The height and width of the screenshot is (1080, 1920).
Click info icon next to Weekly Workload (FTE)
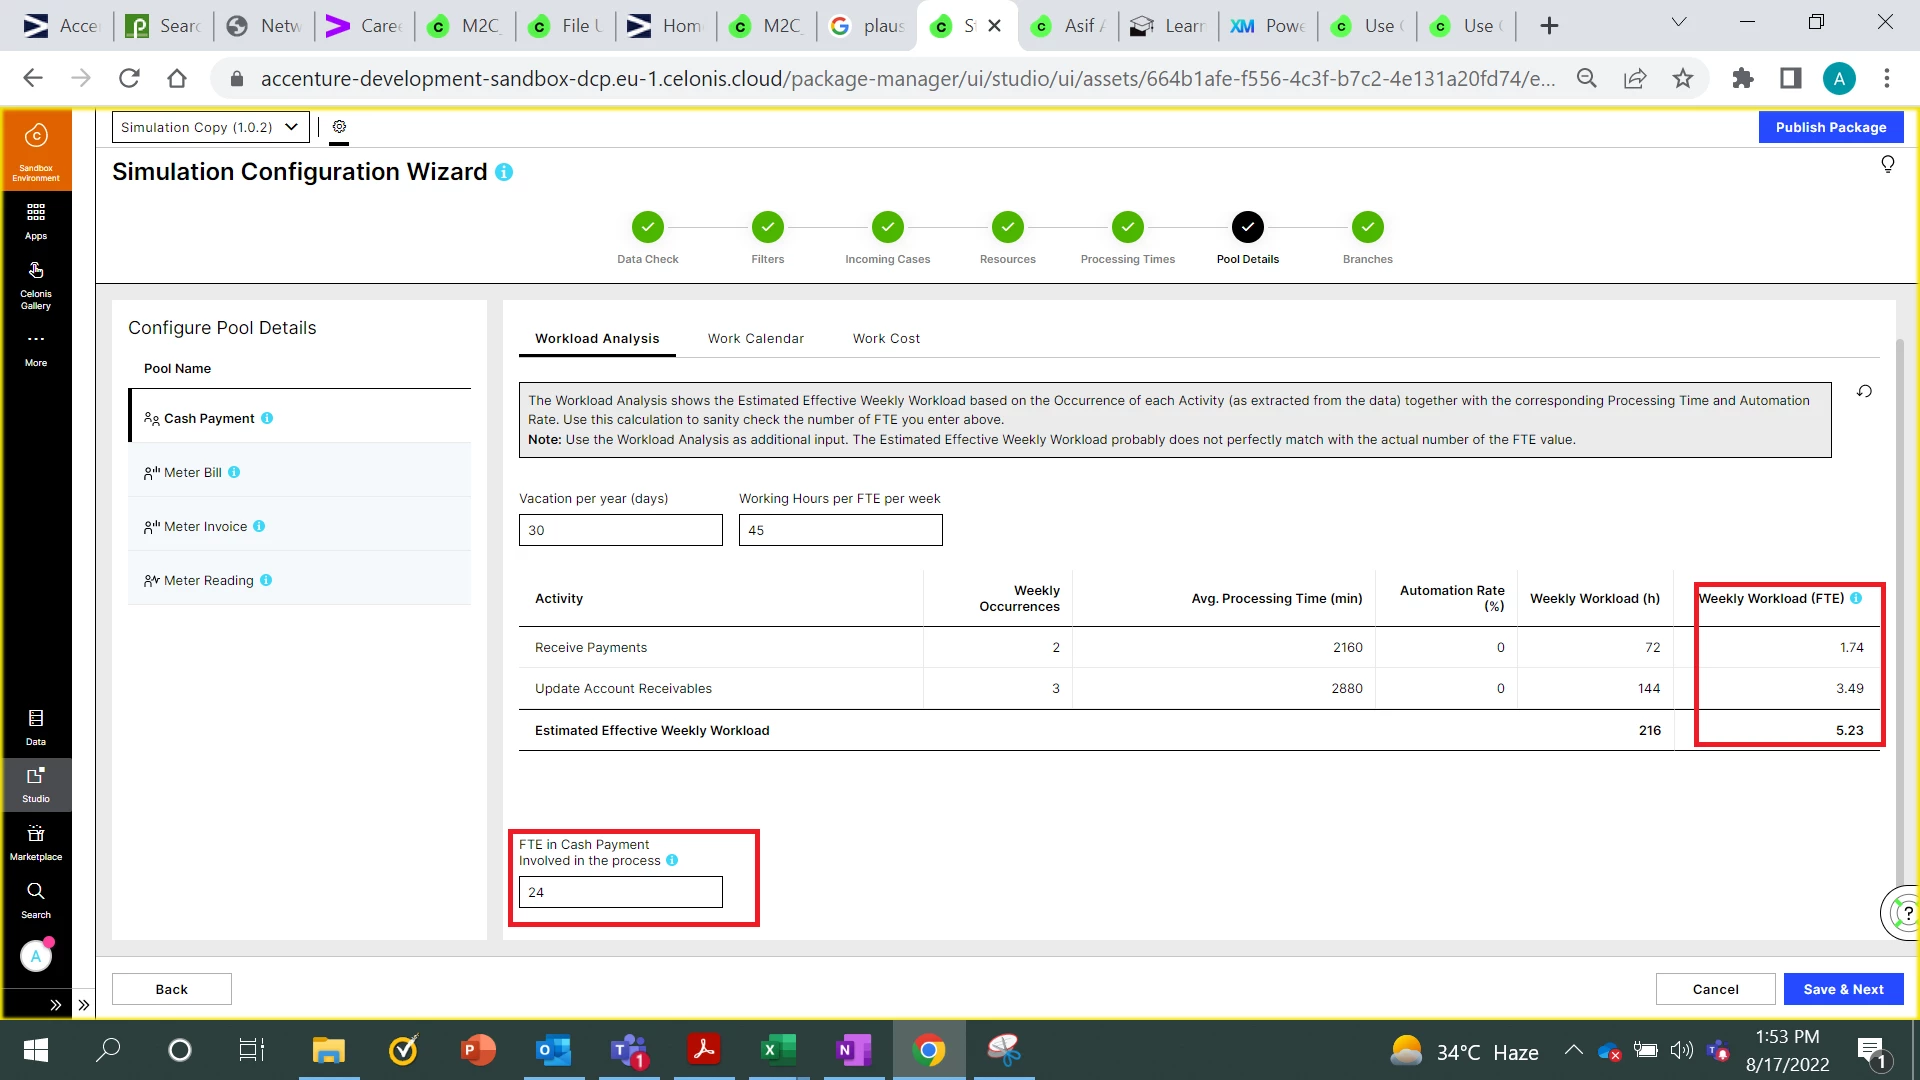1856,598
